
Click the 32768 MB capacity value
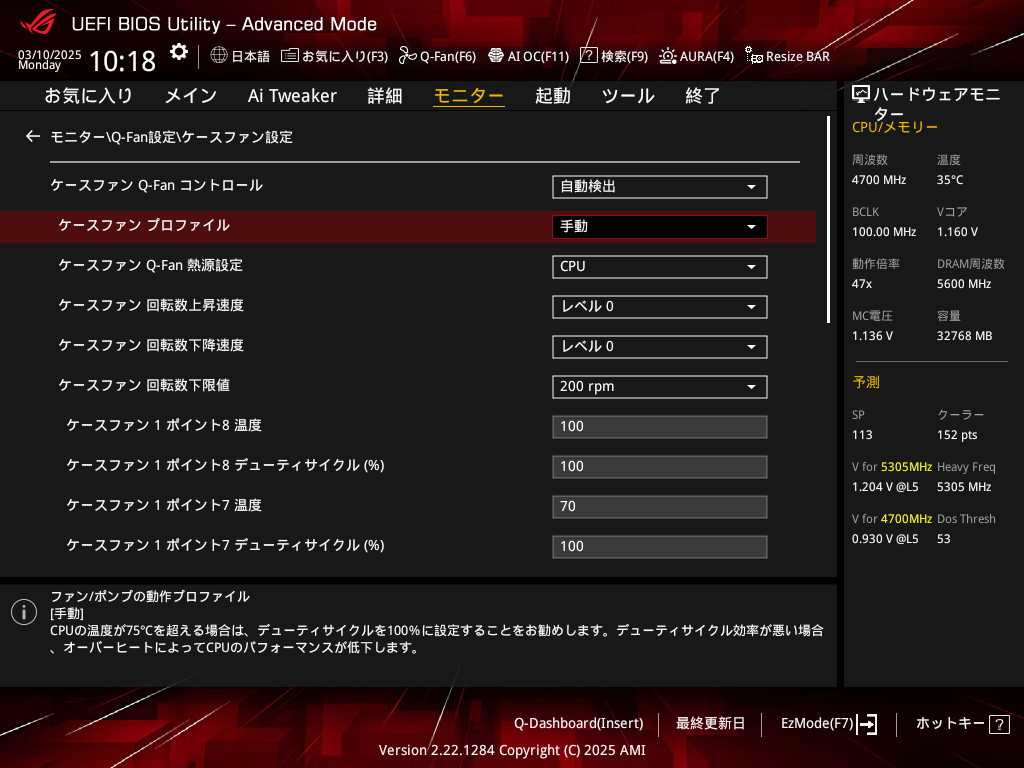965,336
